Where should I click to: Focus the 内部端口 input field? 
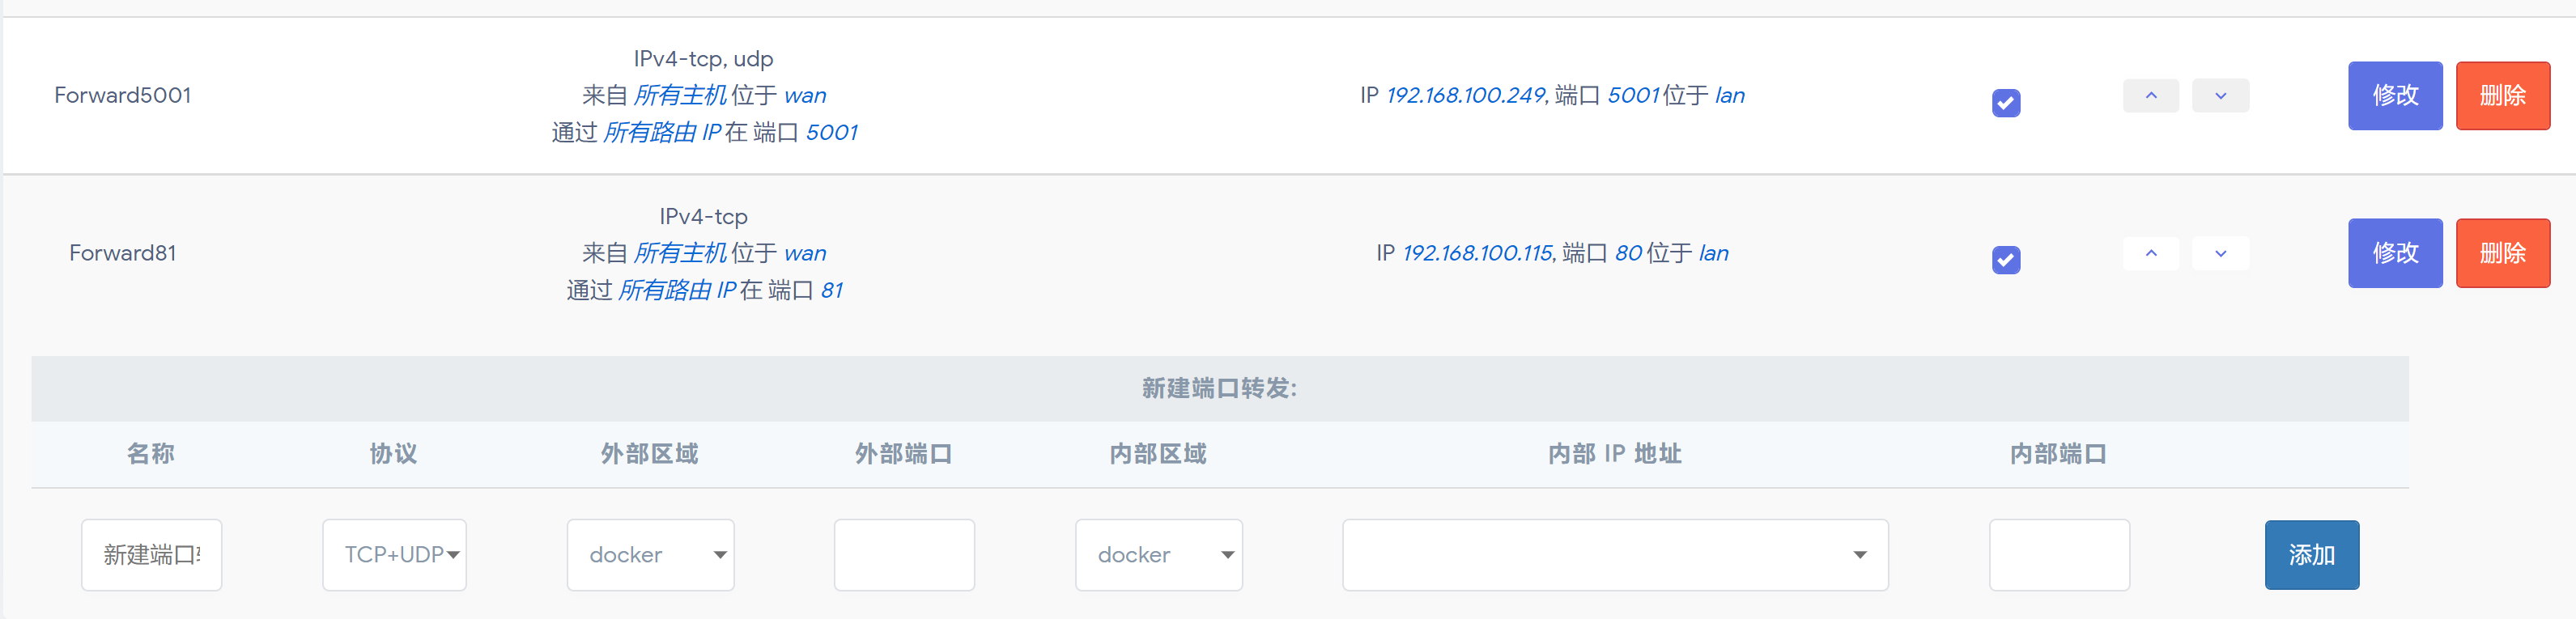click(x=2059, y=555)
